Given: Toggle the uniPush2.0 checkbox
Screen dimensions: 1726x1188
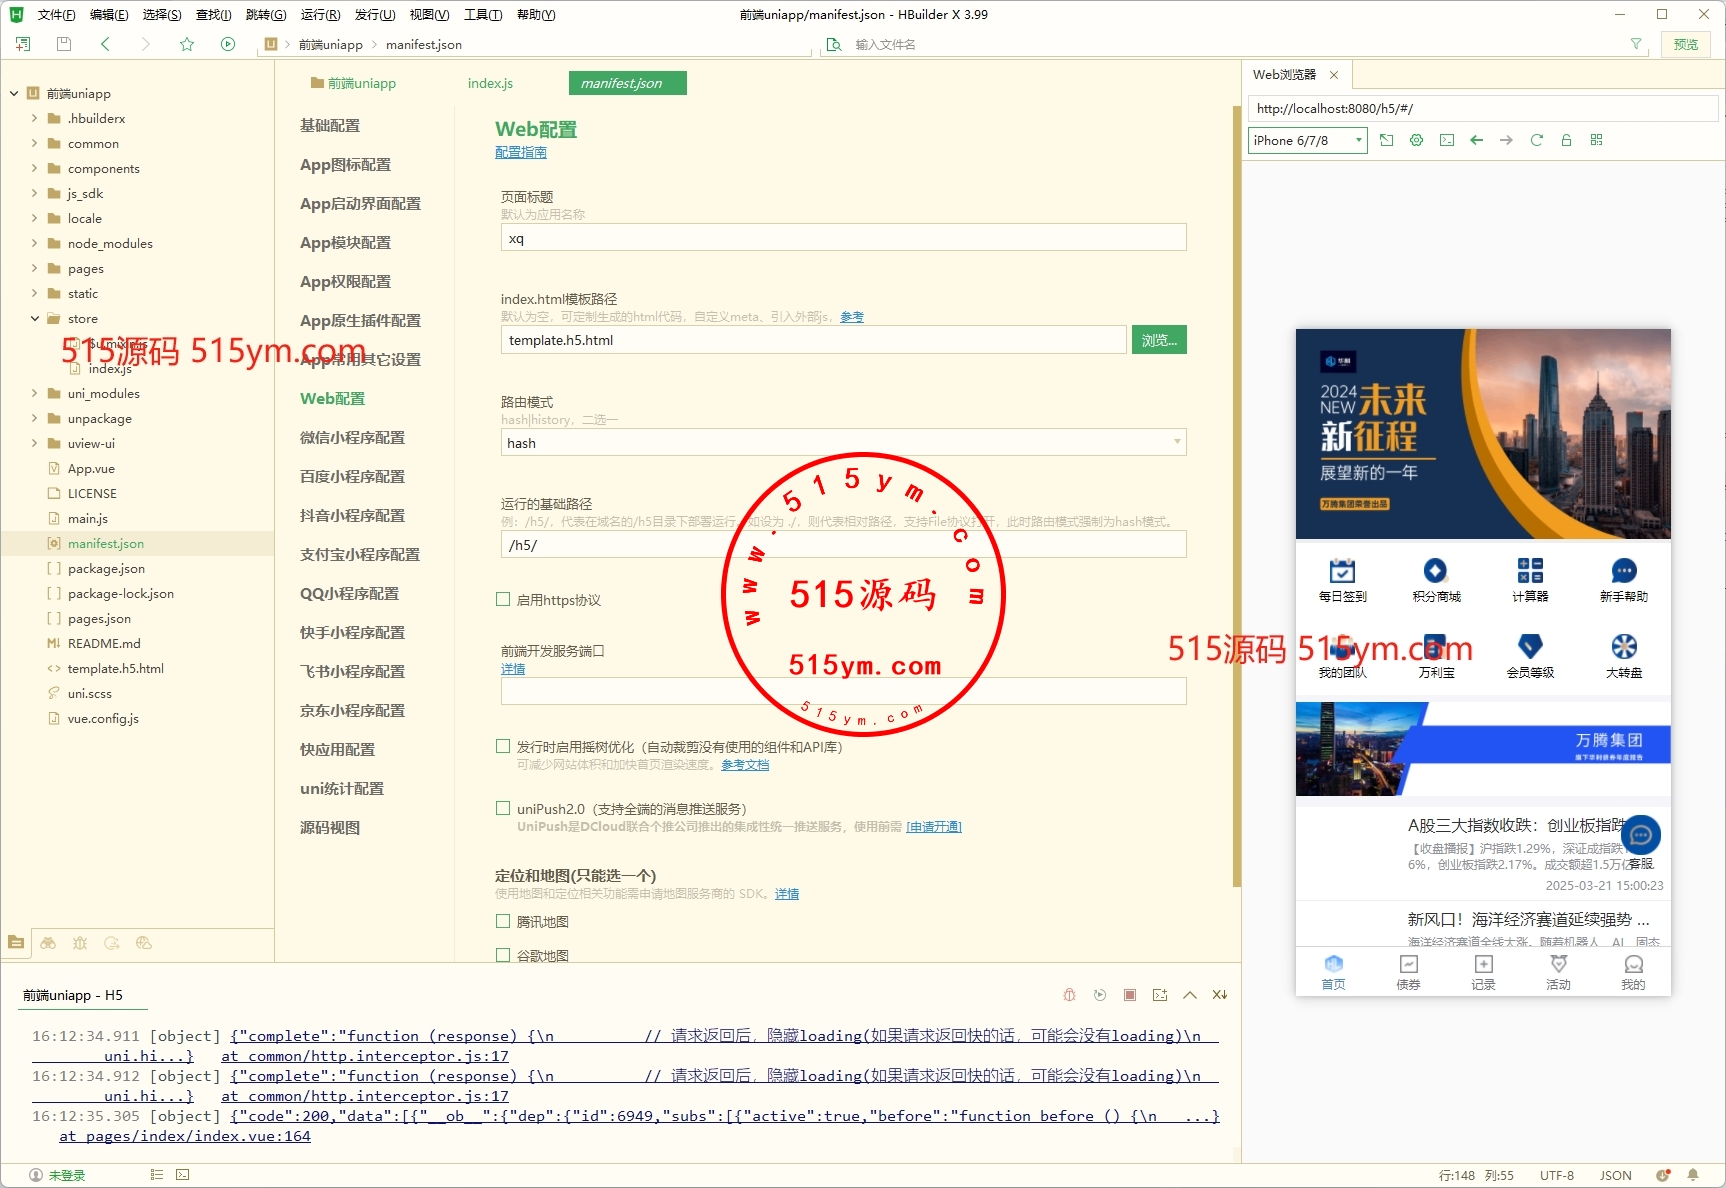Looking at the screenshot, I should [503, 809].
